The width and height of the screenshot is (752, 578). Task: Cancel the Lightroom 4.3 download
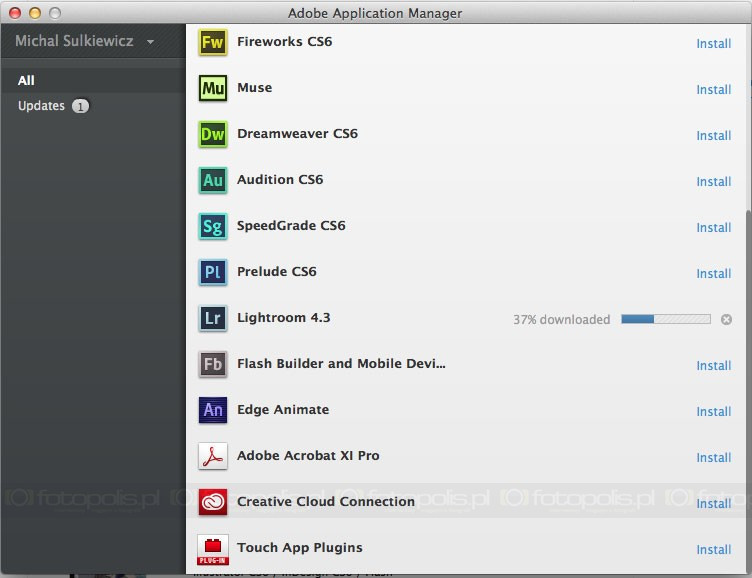[x=726, y=319]
